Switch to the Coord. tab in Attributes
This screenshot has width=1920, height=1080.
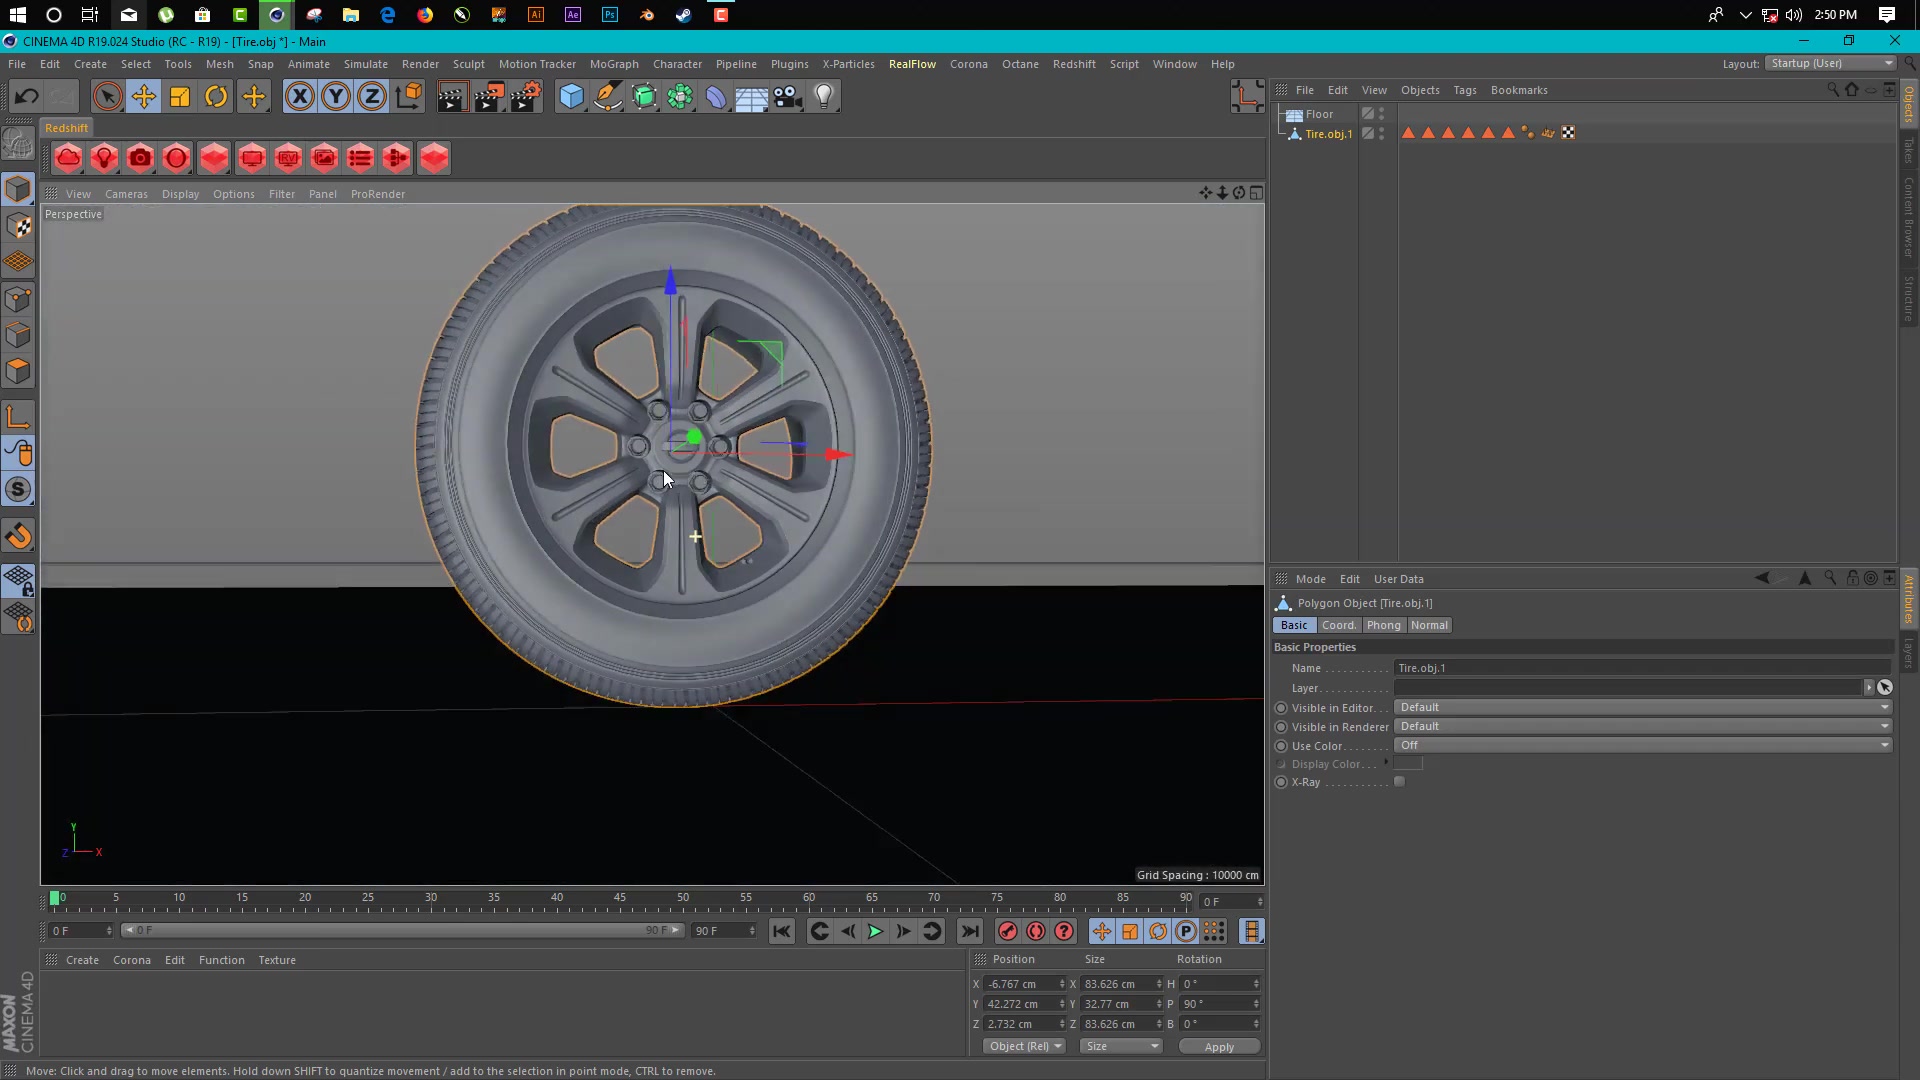pyautogui.click(x=1340, y=625)
